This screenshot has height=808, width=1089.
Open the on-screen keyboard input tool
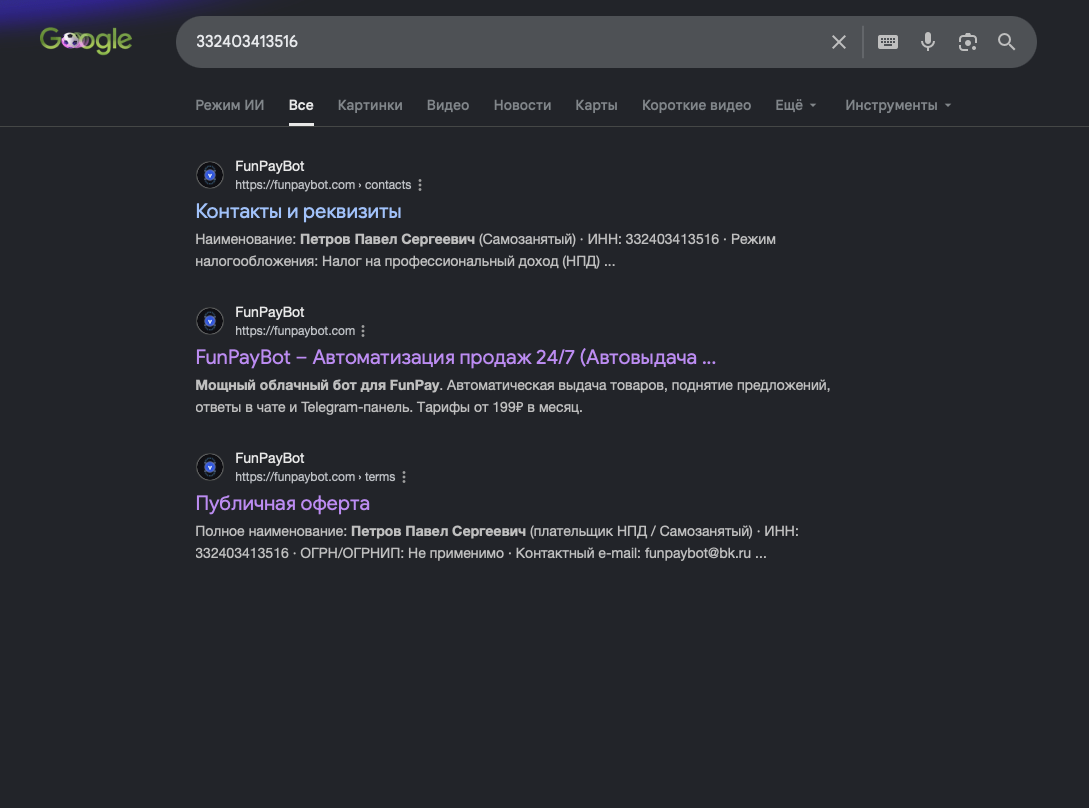click(888, 42)
